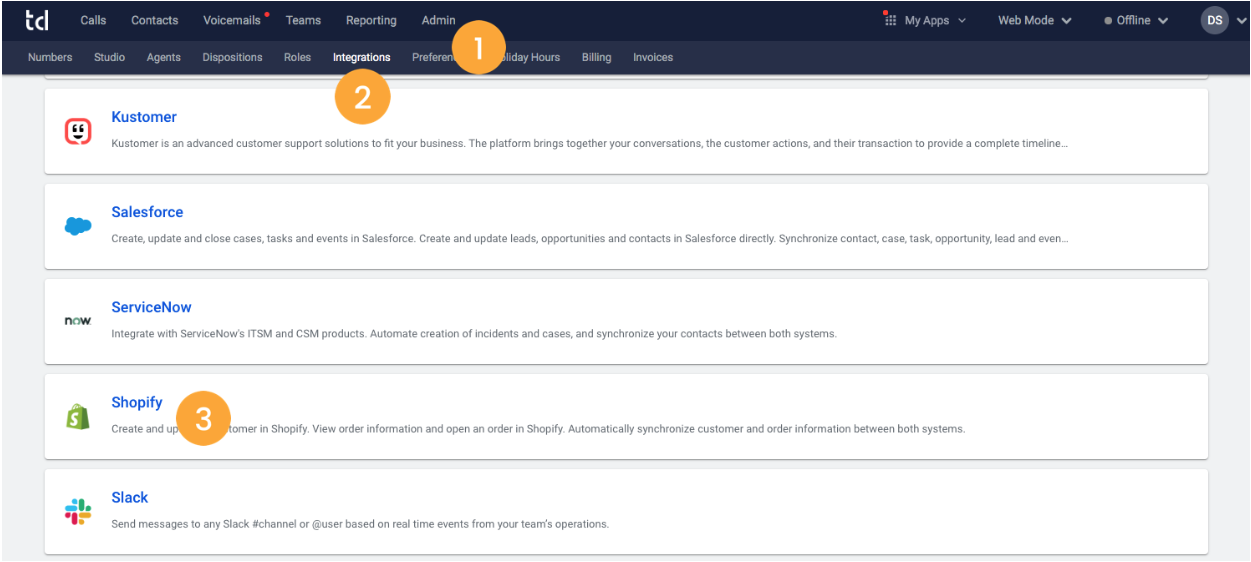
Task: Change the Offline status dropdown
Action: pyautogui.click(x=1136, y=20)
